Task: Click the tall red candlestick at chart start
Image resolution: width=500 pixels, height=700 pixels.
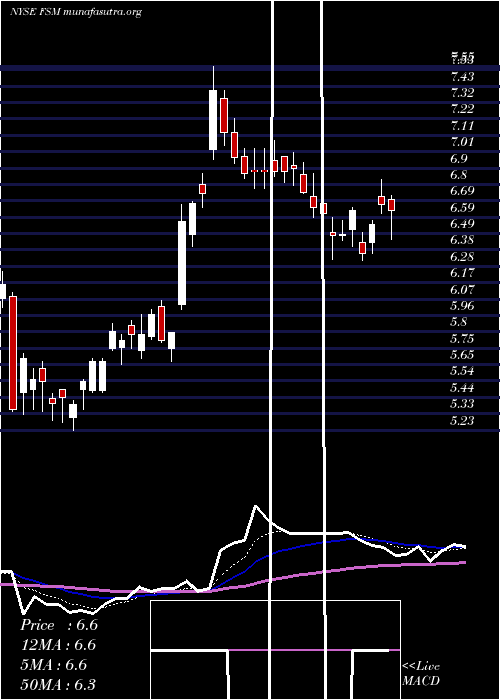Action: coord(13,353)
